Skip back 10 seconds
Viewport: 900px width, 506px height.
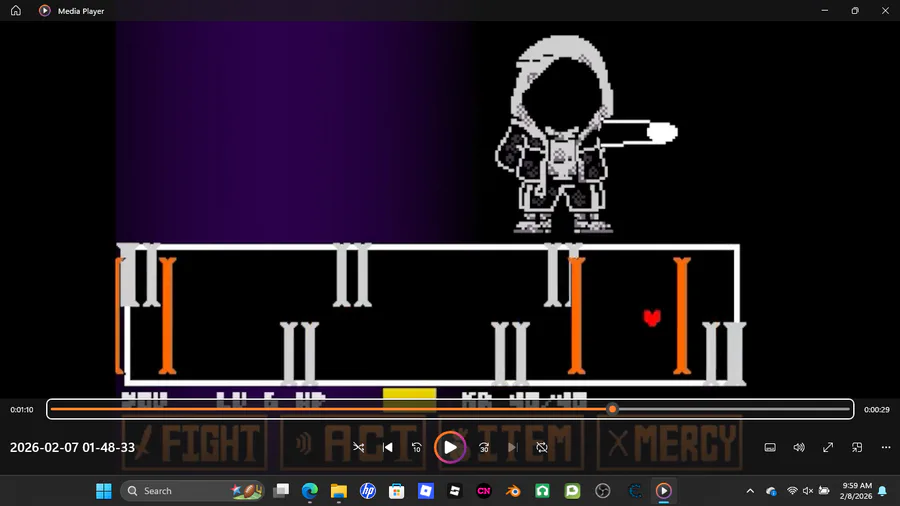(417, 447)
